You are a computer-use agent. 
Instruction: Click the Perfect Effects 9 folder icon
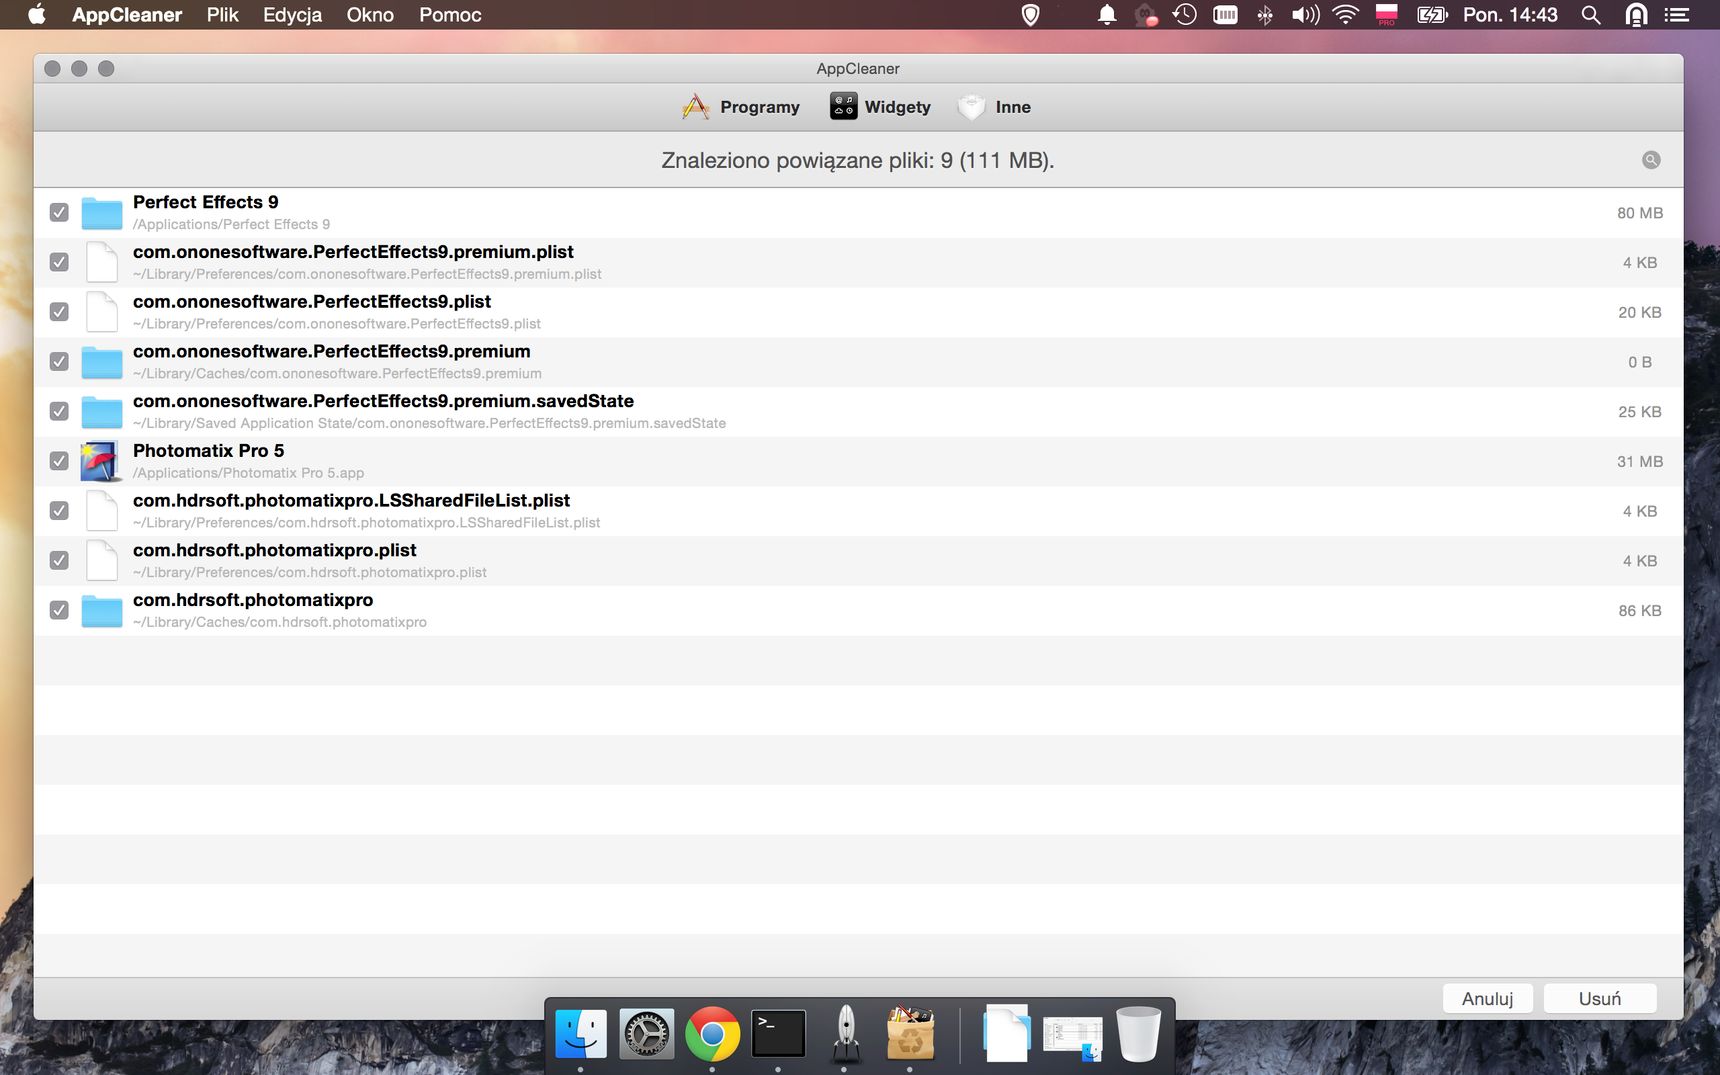click(x=101, y=213)
